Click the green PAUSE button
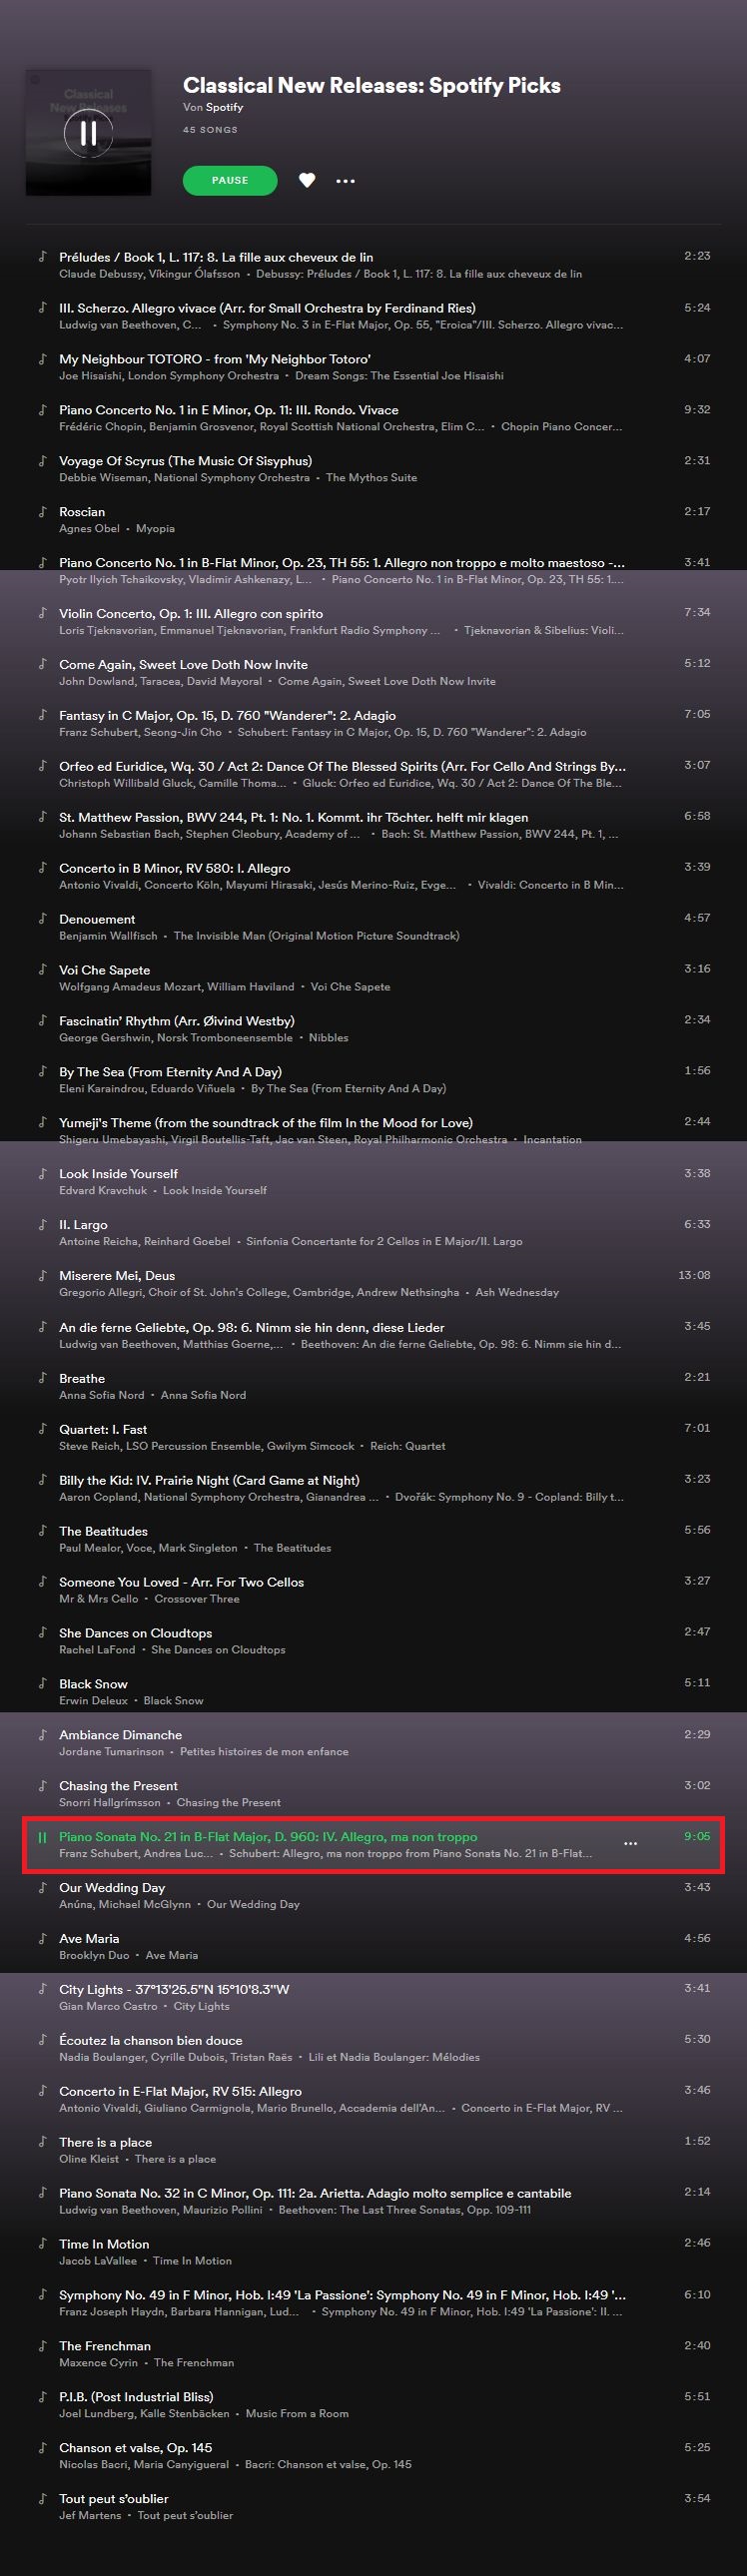 (230, 180)
